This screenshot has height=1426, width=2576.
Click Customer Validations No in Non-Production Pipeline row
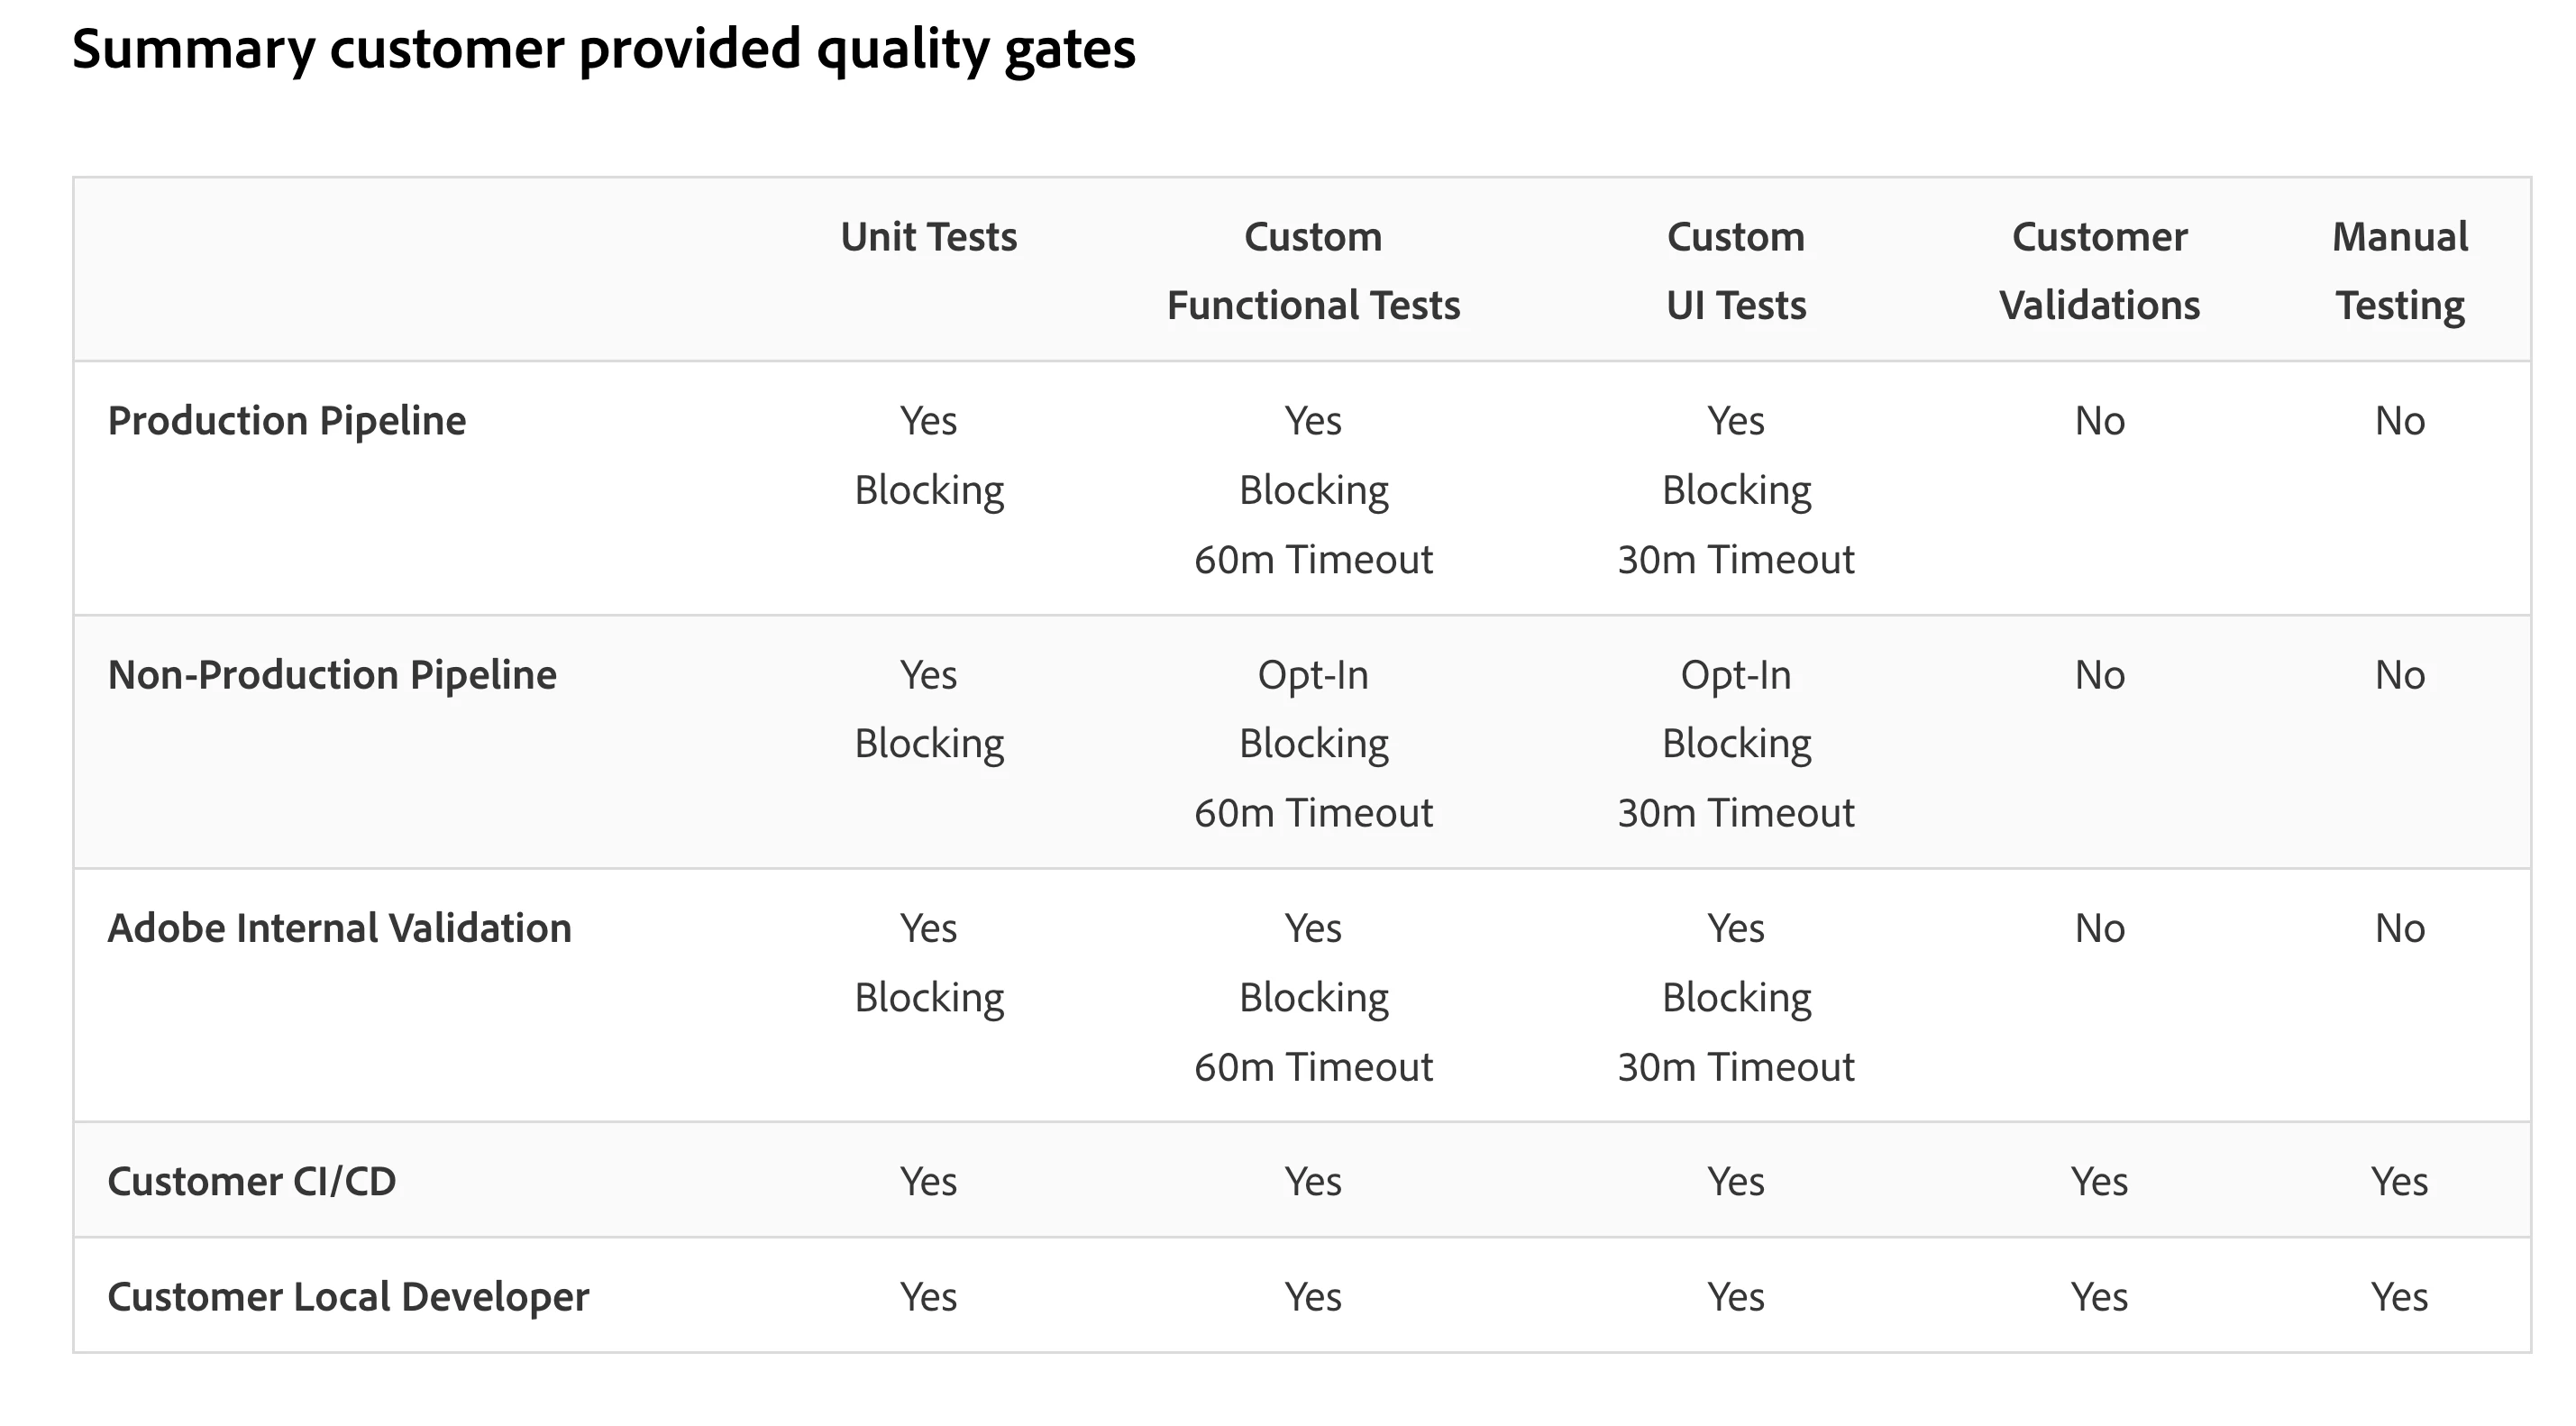2099,675
